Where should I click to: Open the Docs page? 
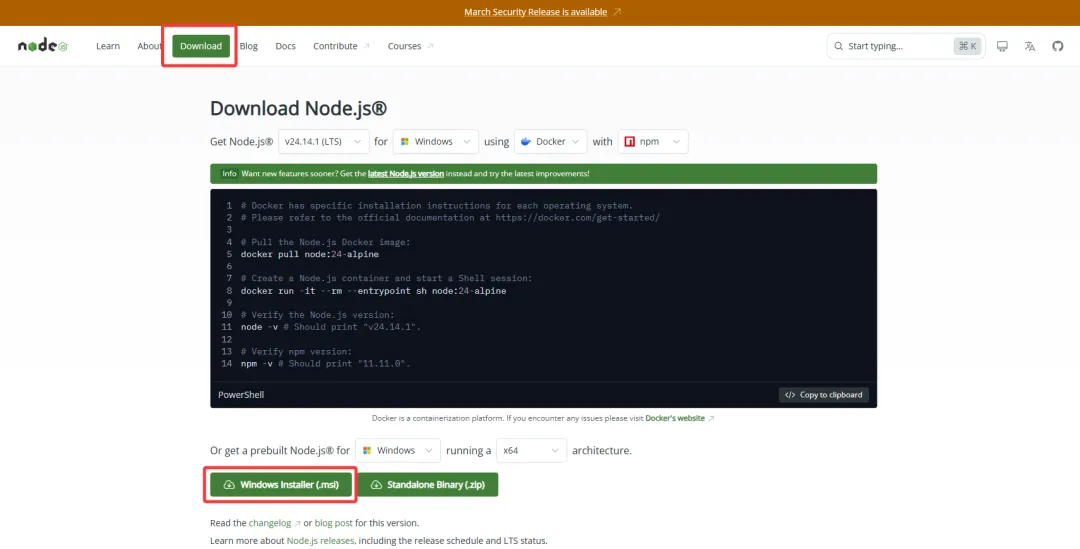[x=285, y=46]
